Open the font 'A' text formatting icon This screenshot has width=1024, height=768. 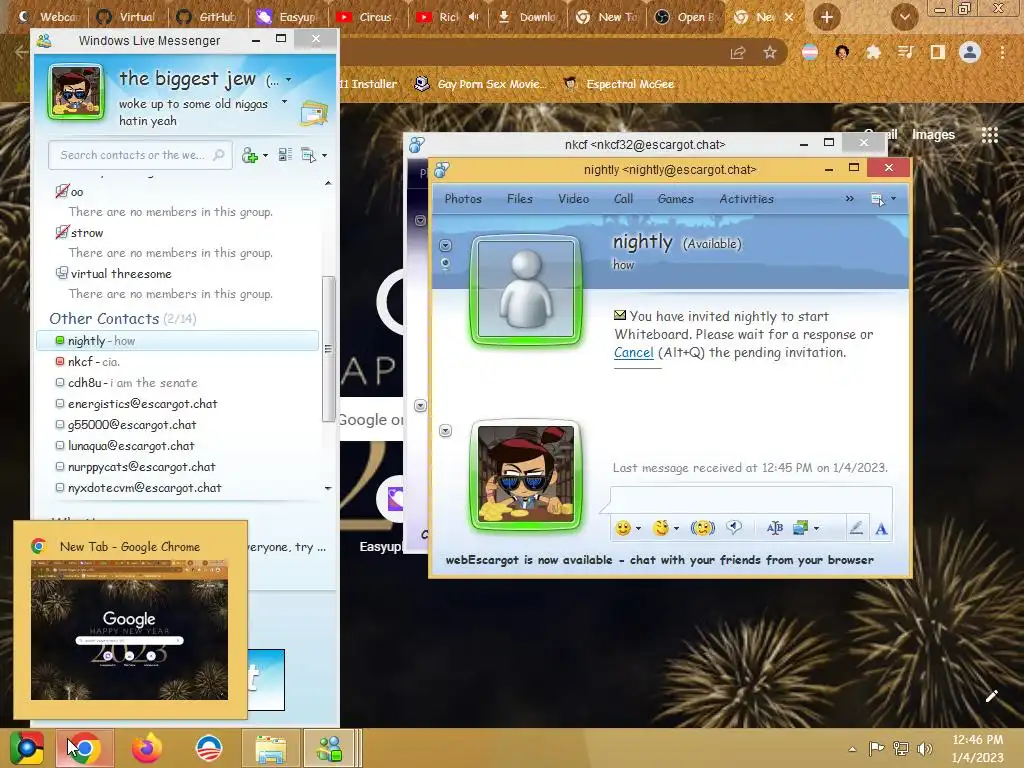point(881,528)
